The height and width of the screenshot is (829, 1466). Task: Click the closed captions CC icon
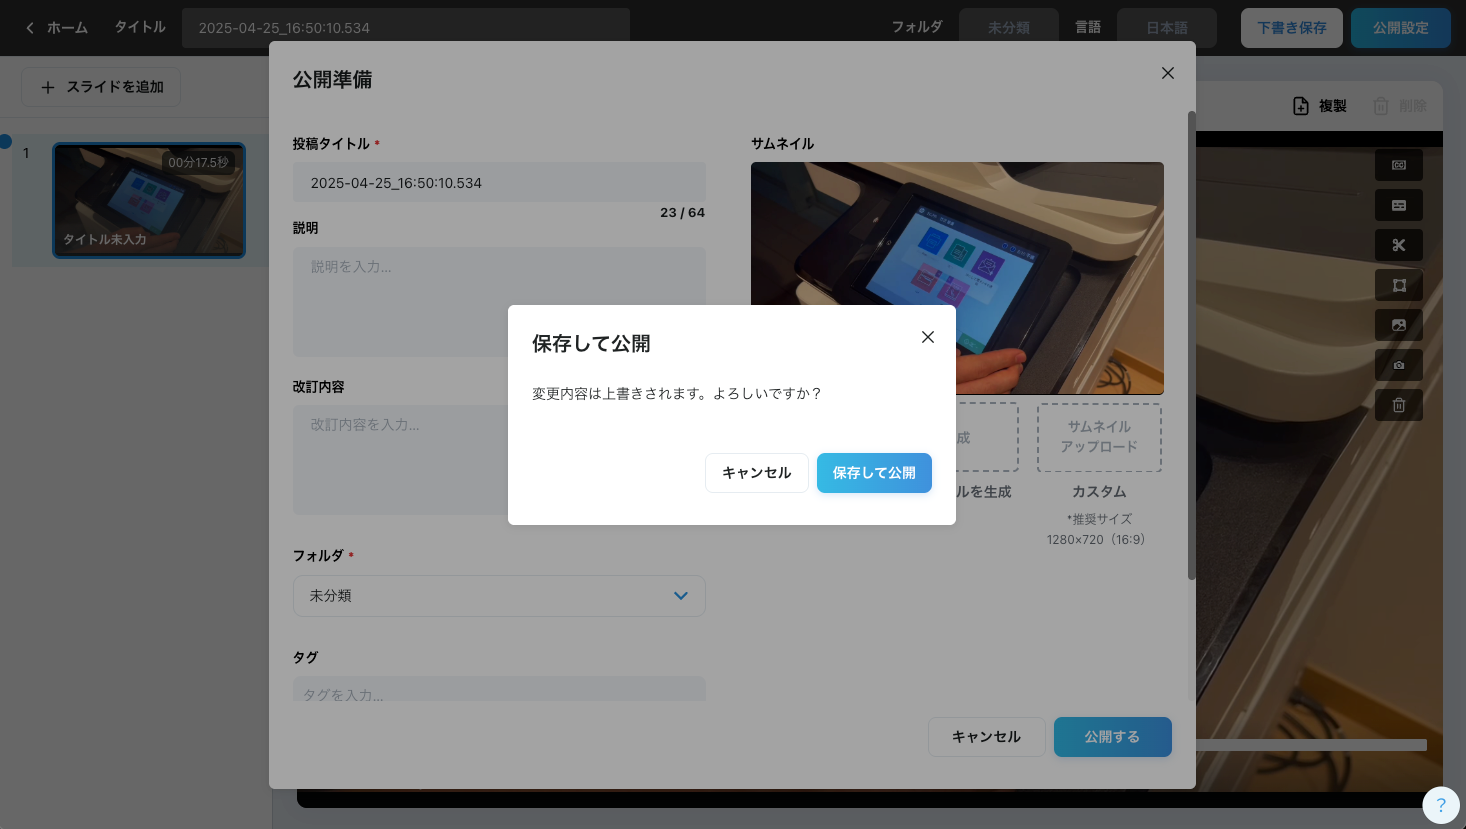click(1399, 165)
